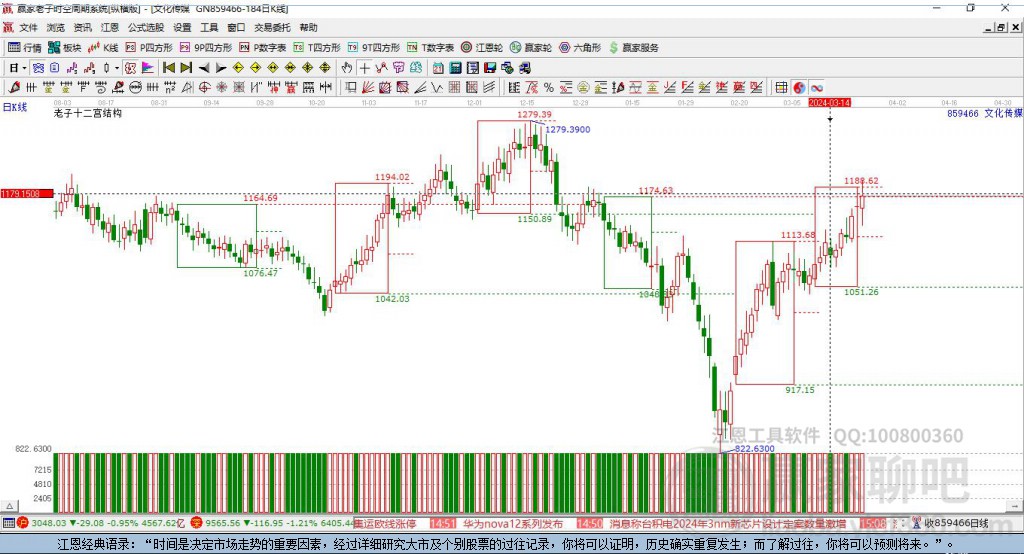Select the red target circle tool
This screenshot has height=554, width=1024.
click(204, 88)
